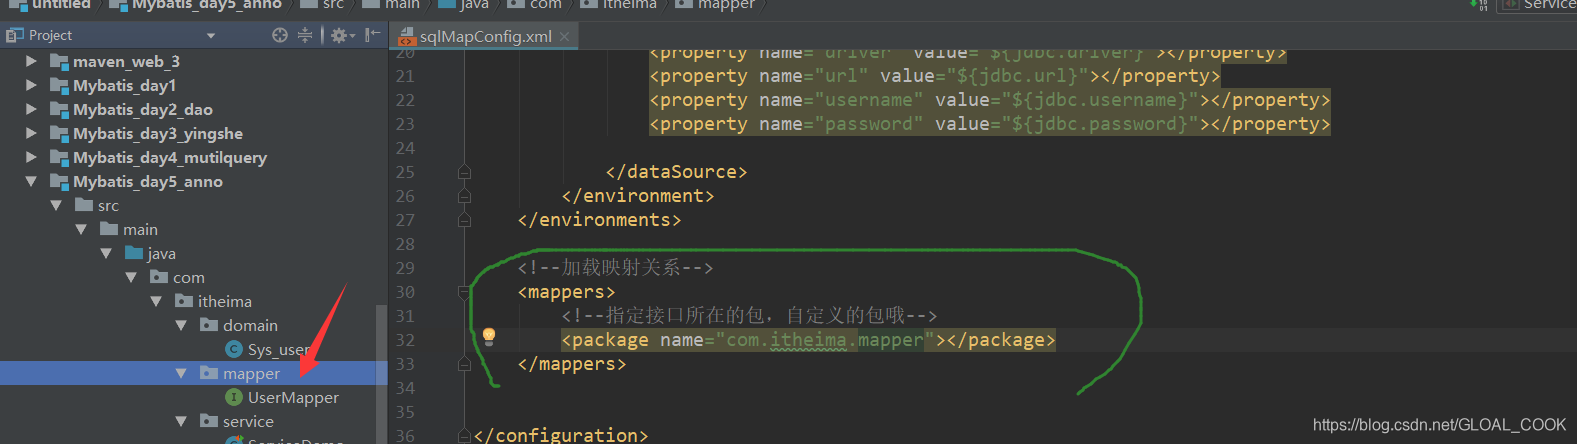This screenshot has width=1577, height=444.
Task: Select UserMapper interface in project tree
Action: [293, 397]
